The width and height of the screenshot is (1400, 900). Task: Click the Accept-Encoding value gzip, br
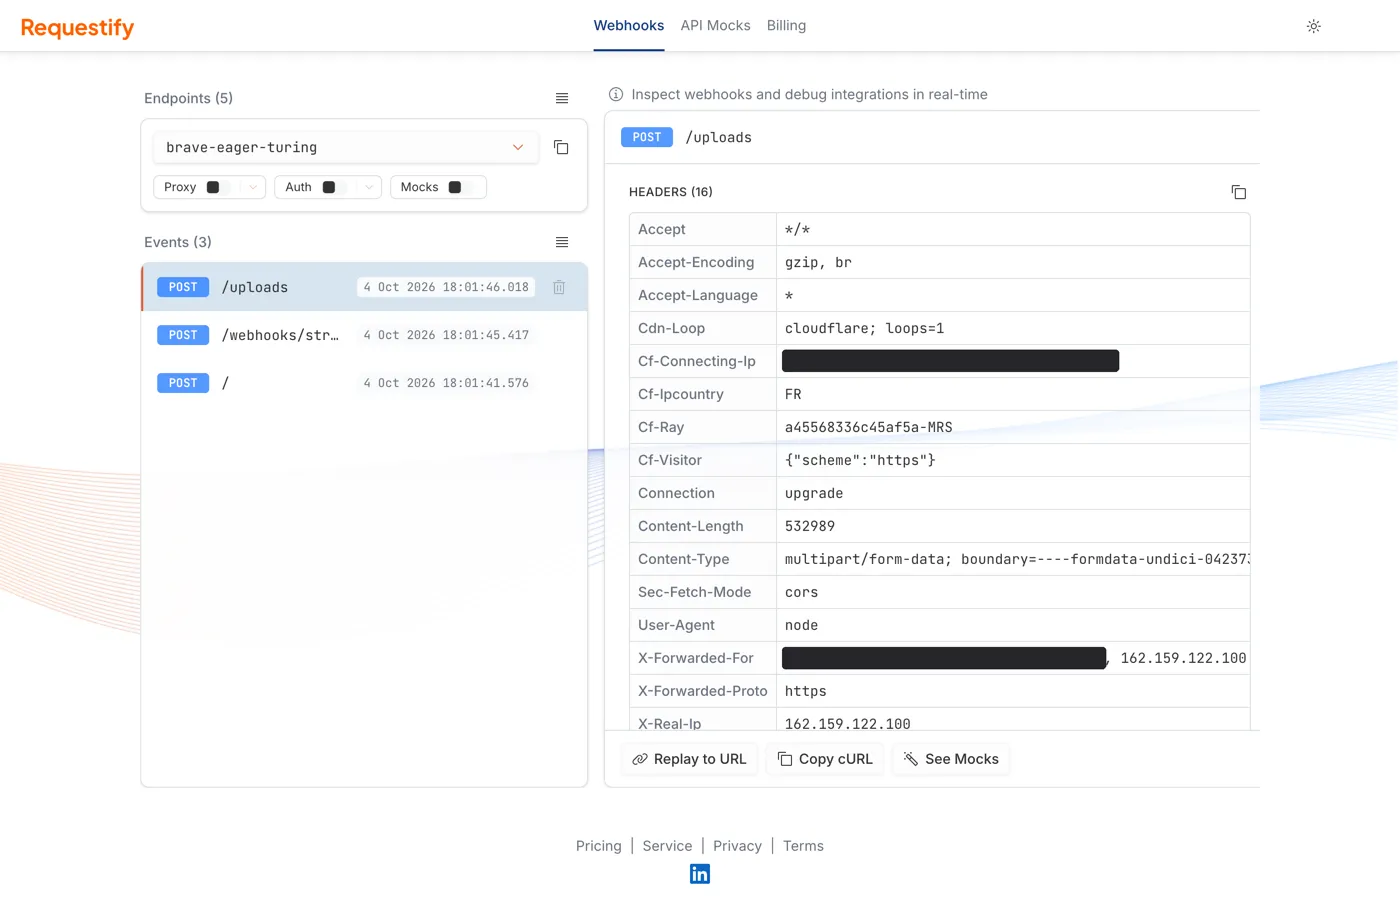coord(818,262)
